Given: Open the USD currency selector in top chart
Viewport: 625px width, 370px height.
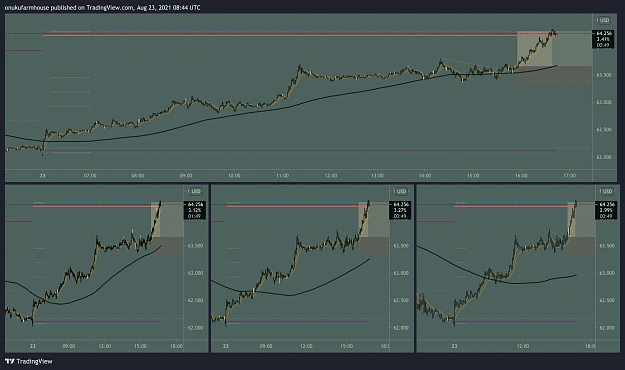Looking at the screenshot, I should point(603,20).
